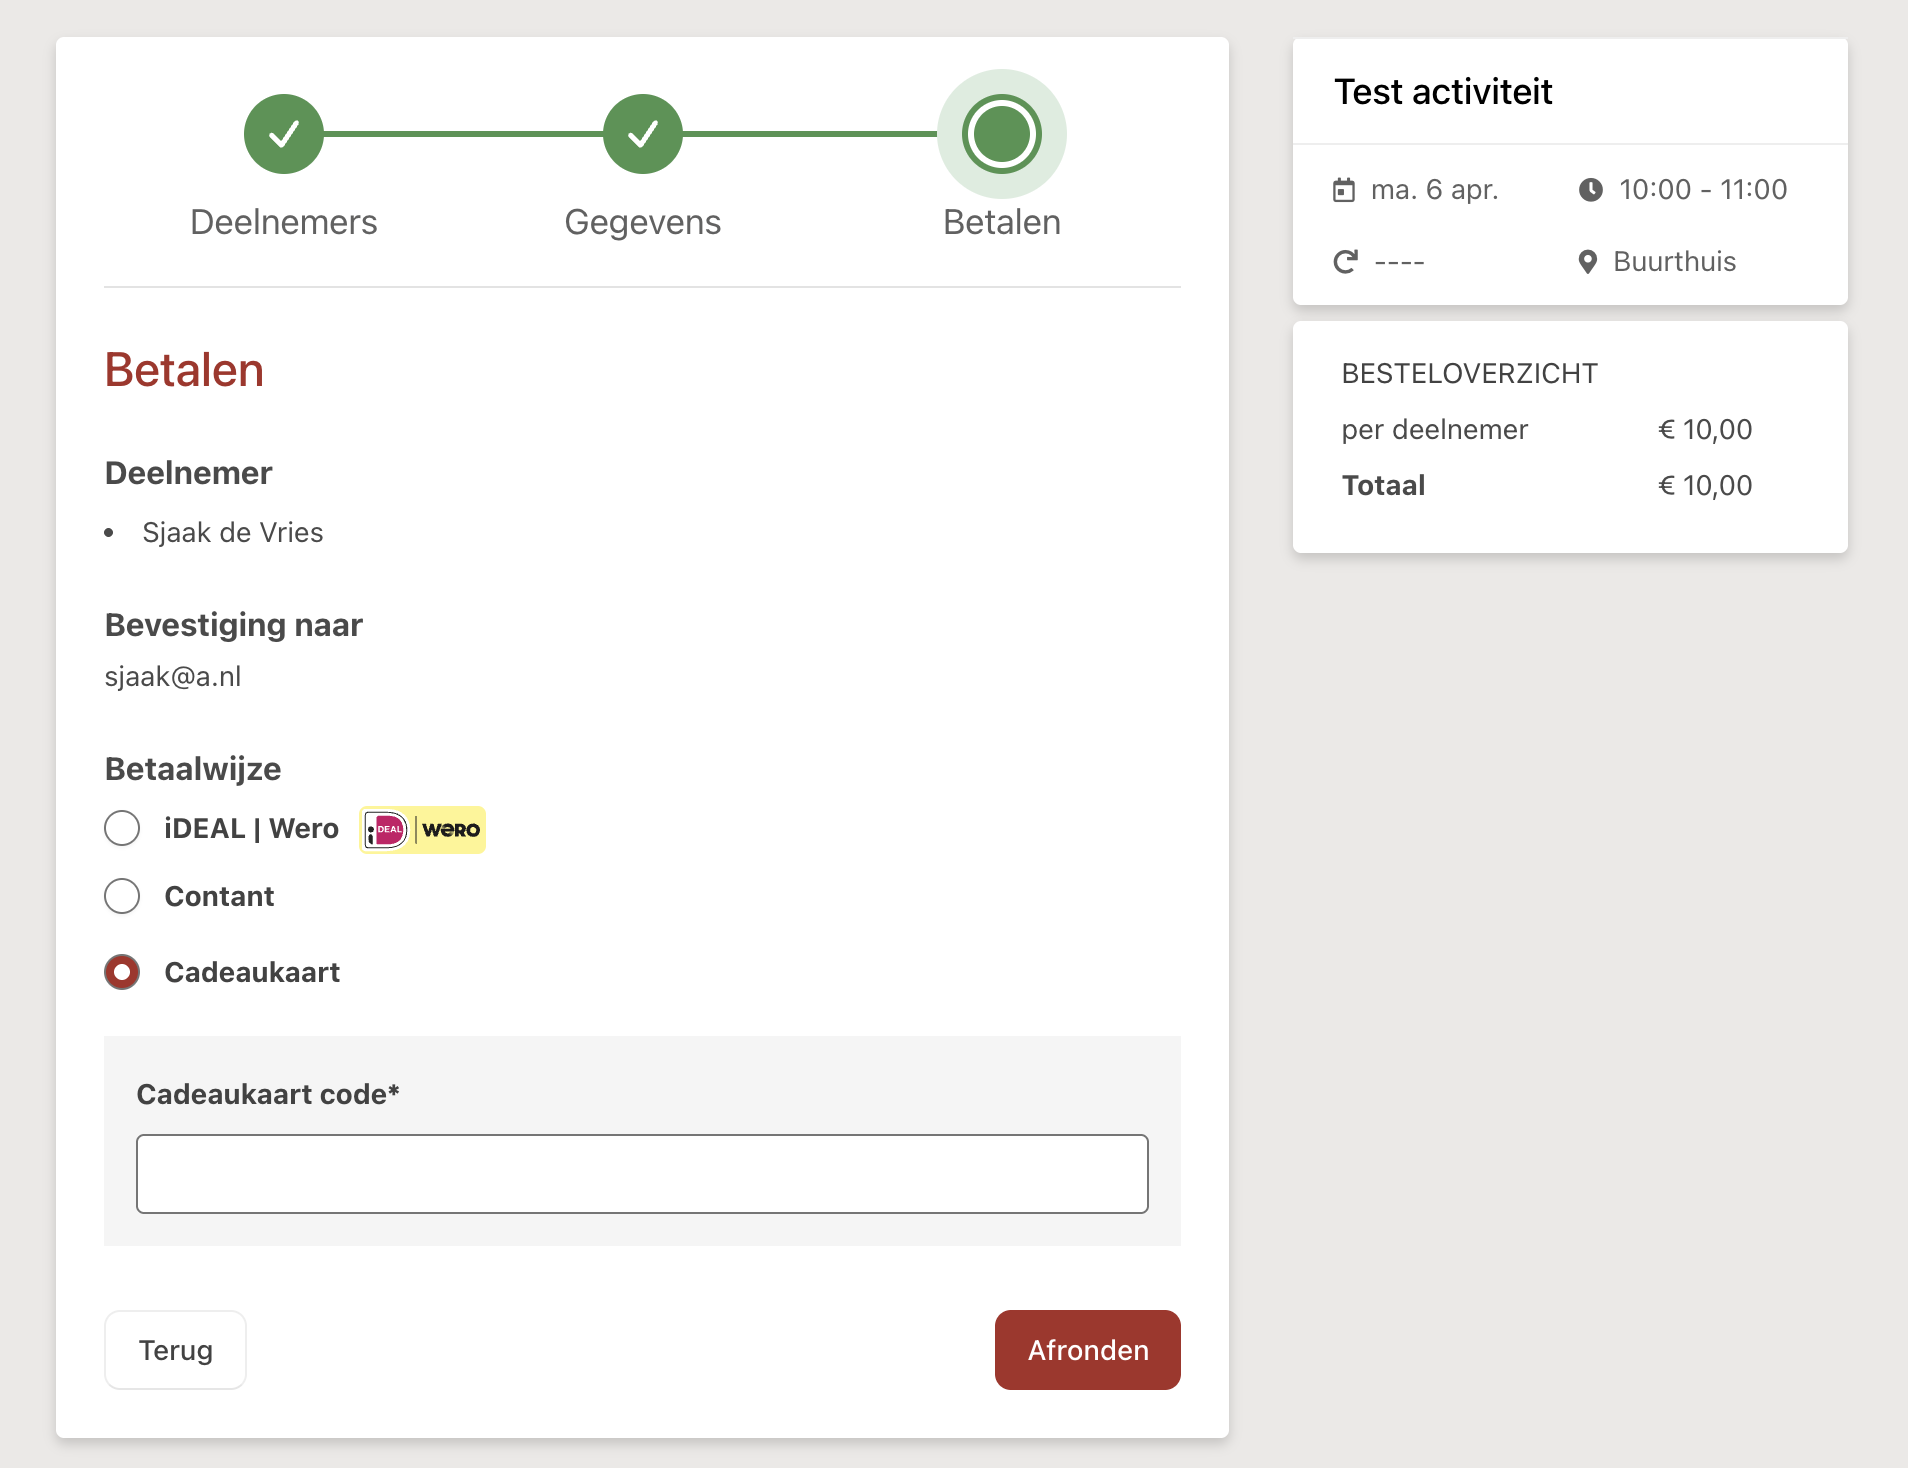Click the iDEAL Wero payment logo

click(x=422, y=830)
